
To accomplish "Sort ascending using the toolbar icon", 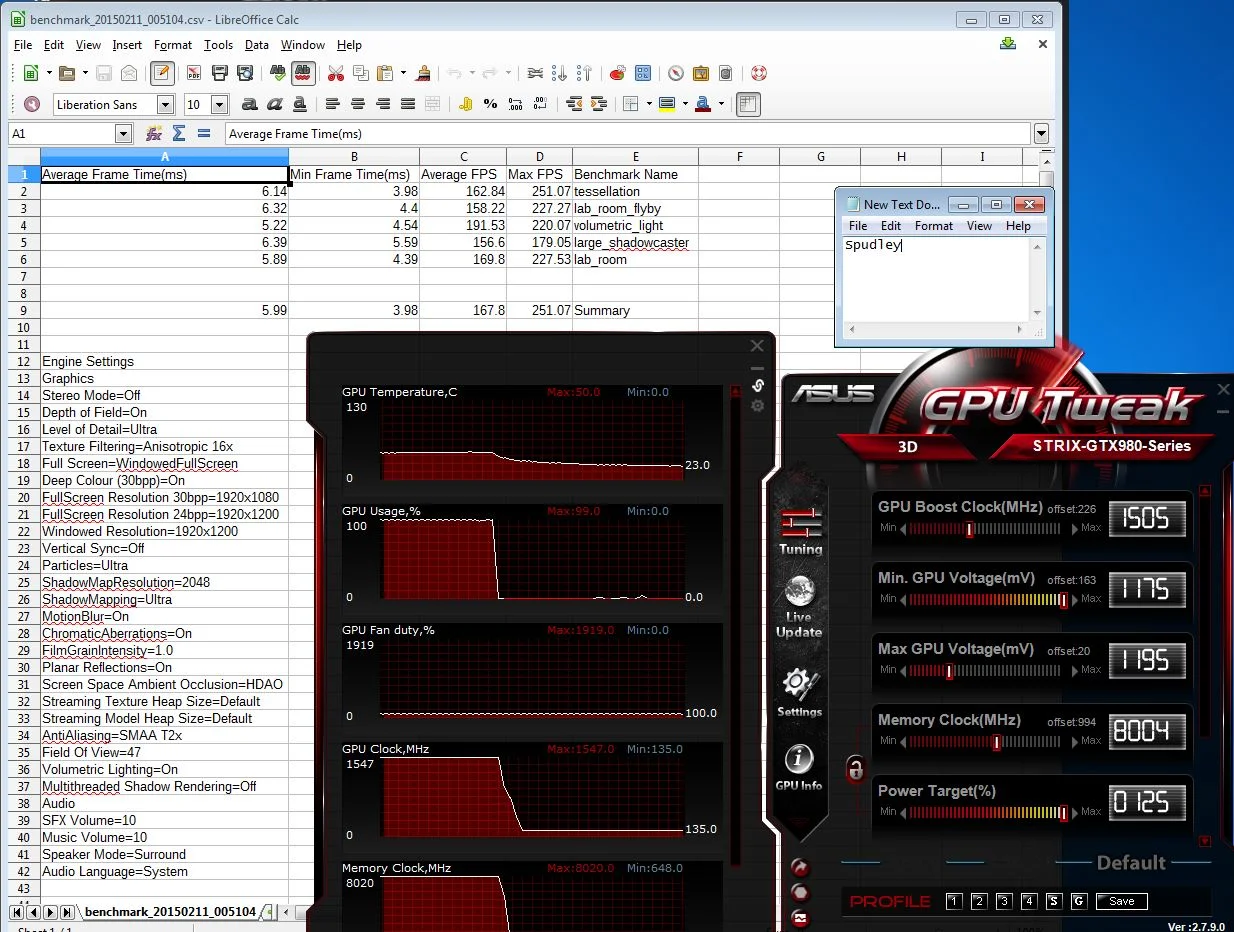I will pyautogui.click(x=560, y=73).
